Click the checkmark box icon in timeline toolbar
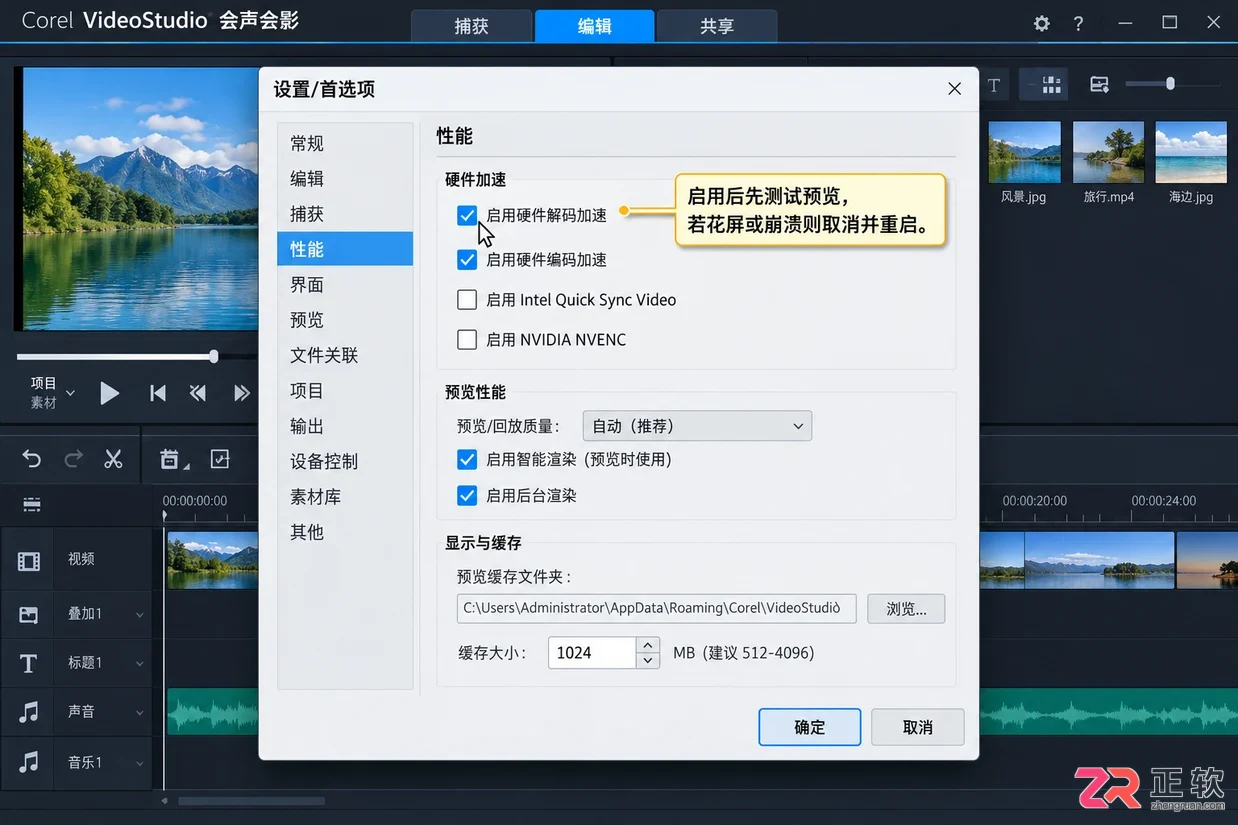Viewport: 1238px width, 825px height. [x=220, y=459]
